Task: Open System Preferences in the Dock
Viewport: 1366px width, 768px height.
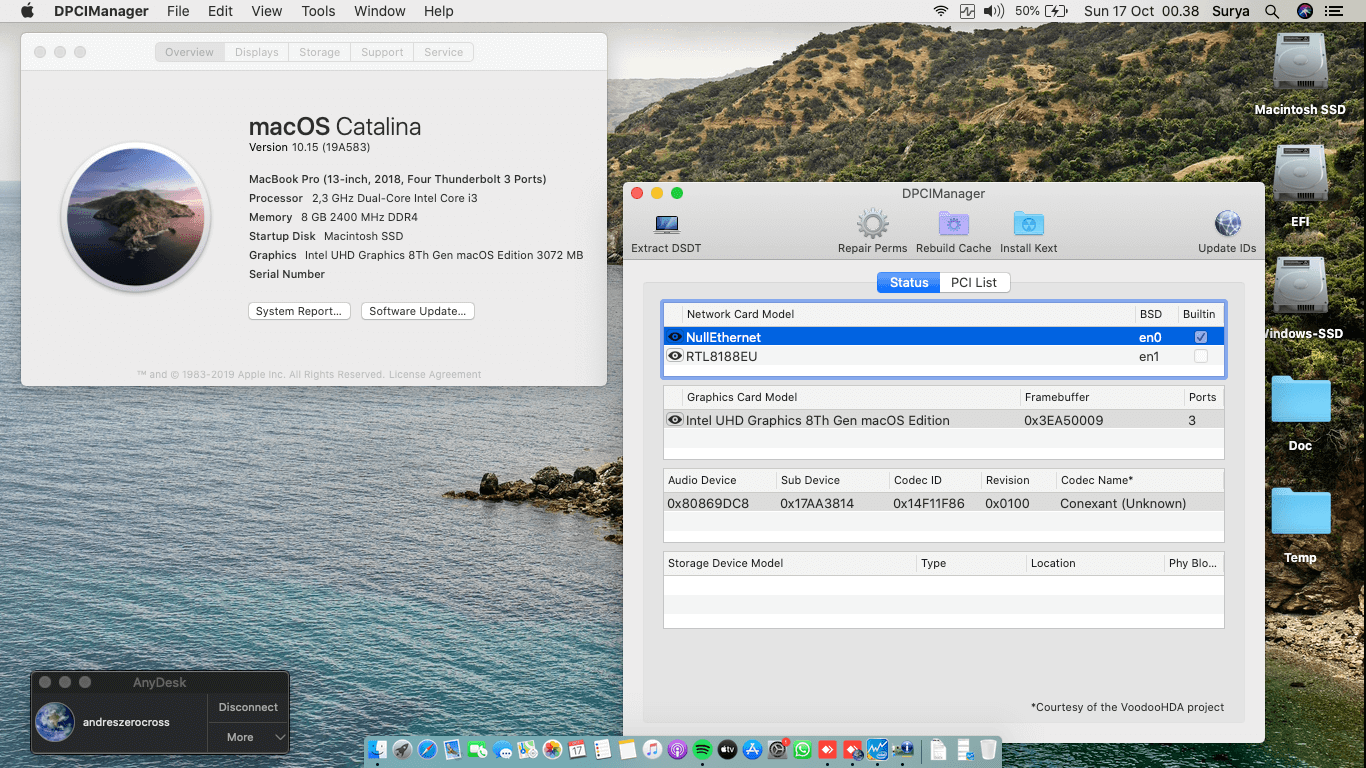Action: 777,749
